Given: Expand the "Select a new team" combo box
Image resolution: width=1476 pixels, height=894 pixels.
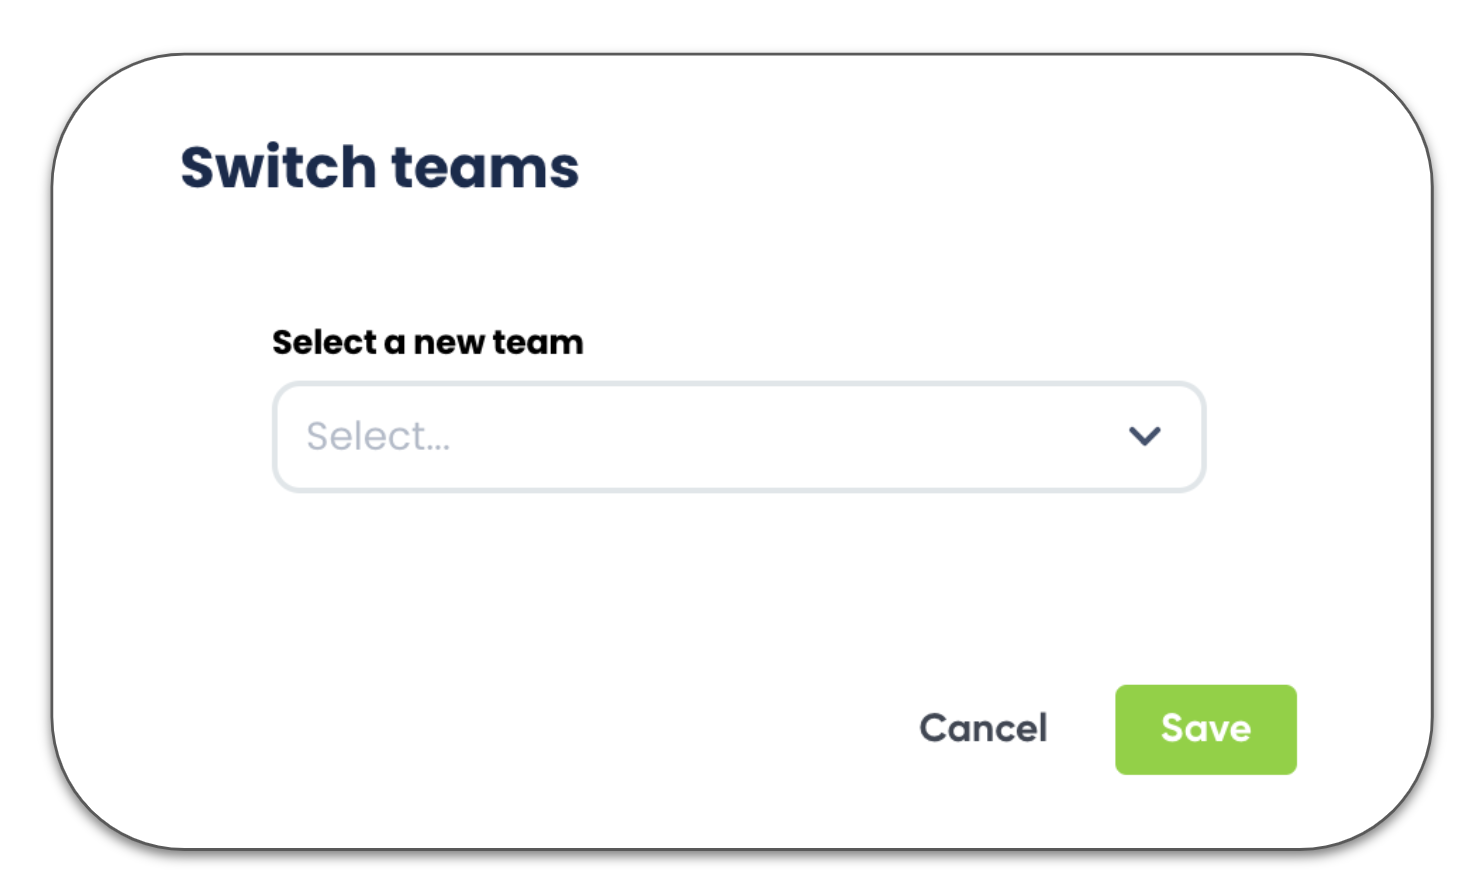Looking at the screenshot, I should (738, 437).
